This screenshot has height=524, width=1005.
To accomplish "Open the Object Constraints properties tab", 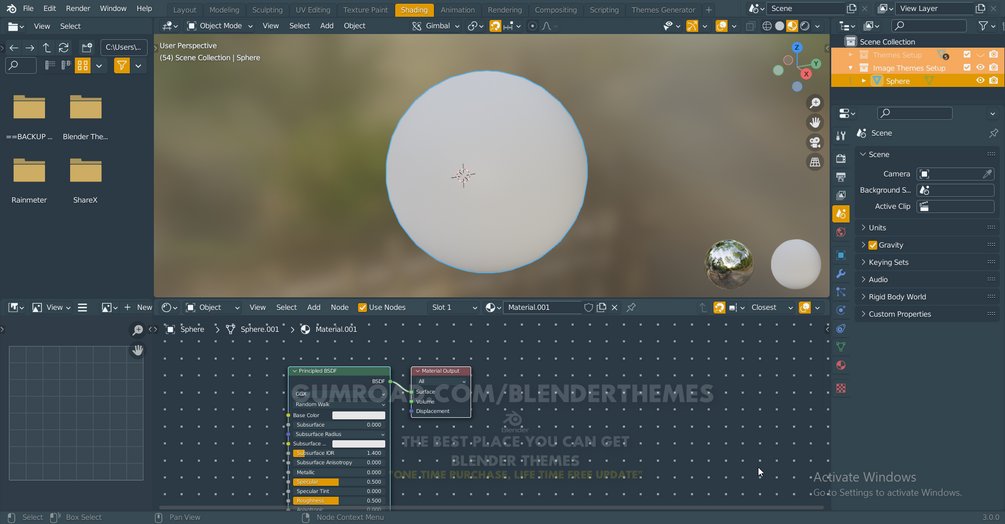I will 841,329.
